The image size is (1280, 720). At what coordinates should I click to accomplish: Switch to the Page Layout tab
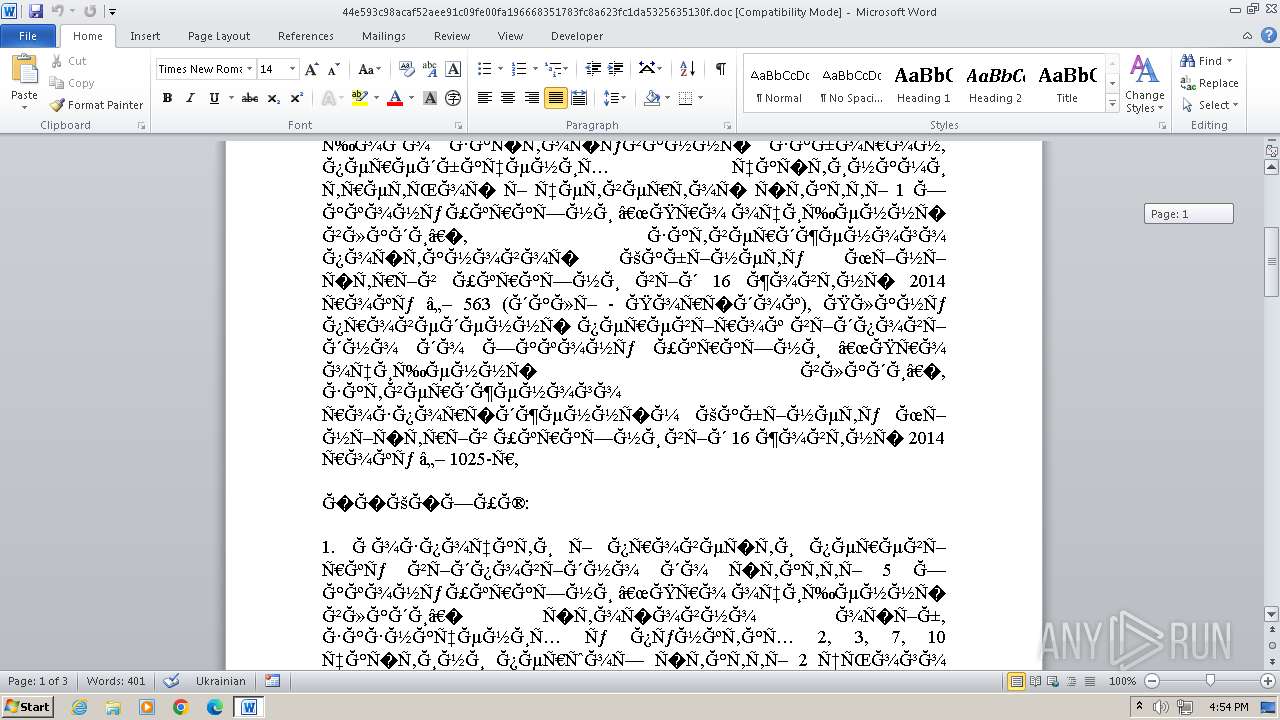pos(219,36)
